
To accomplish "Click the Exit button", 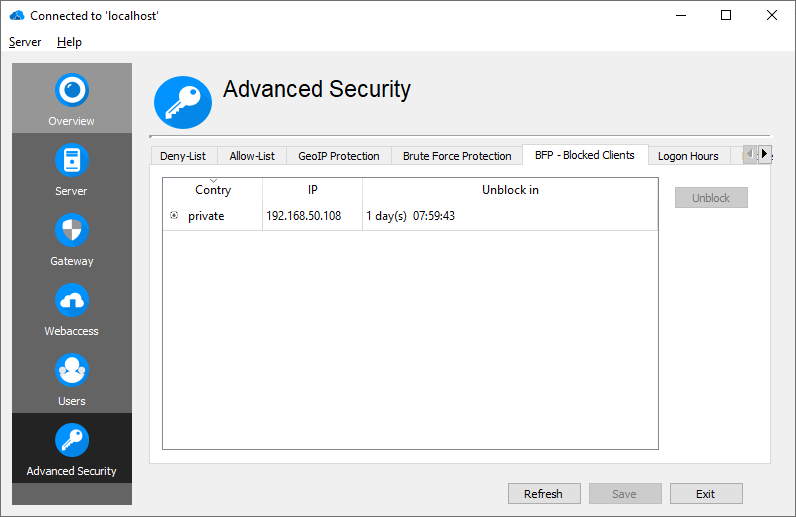I will click(x=706, y=494).
